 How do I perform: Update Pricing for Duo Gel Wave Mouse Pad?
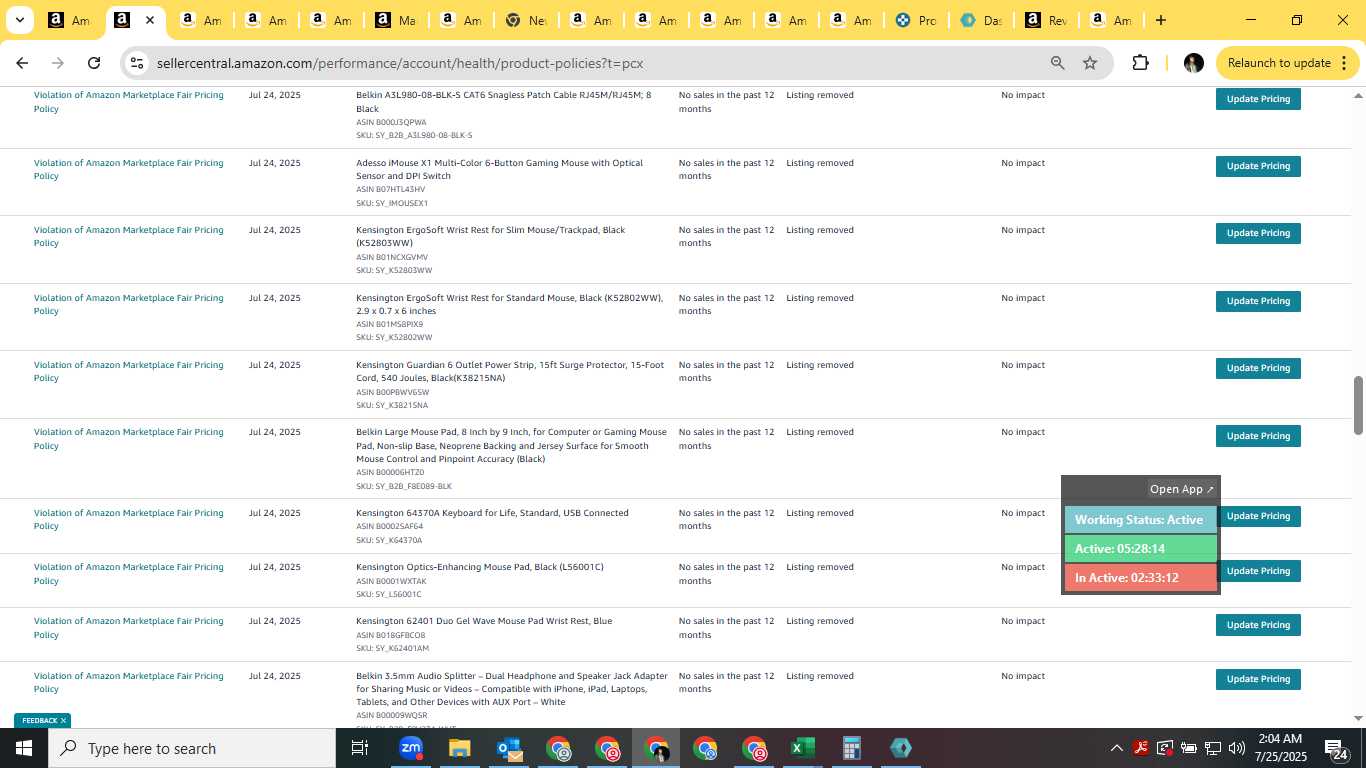[x=1258, y=625]
